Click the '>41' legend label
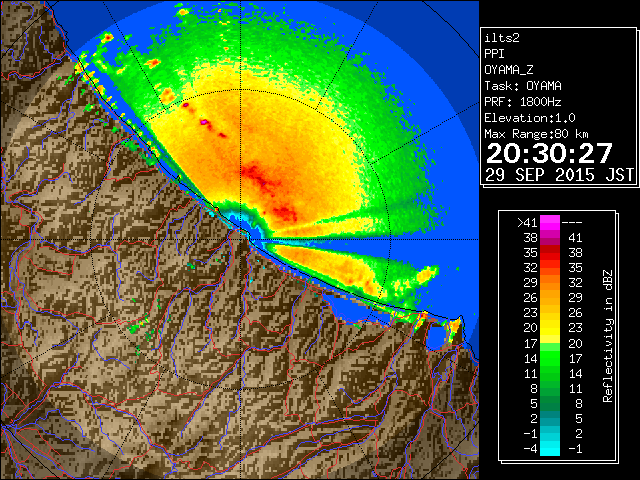Screen dimensions: 640x480 527,222
